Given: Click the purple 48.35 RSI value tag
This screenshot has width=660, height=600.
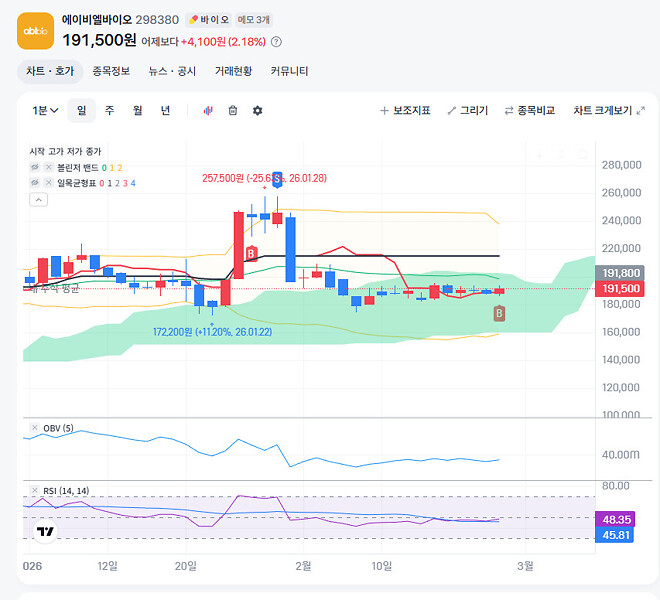Looking at the screenshot, I should pos(615,520).
